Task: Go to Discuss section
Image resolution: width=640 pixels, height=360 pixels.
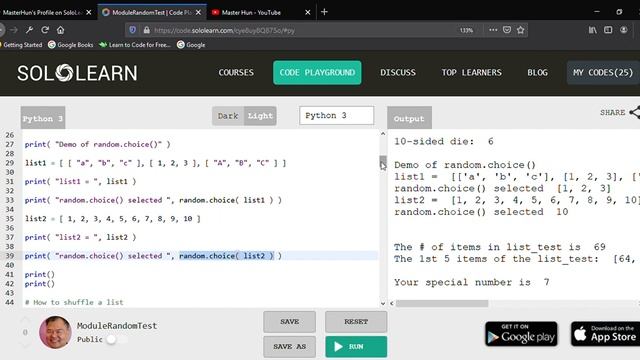Action: [398, 73]
